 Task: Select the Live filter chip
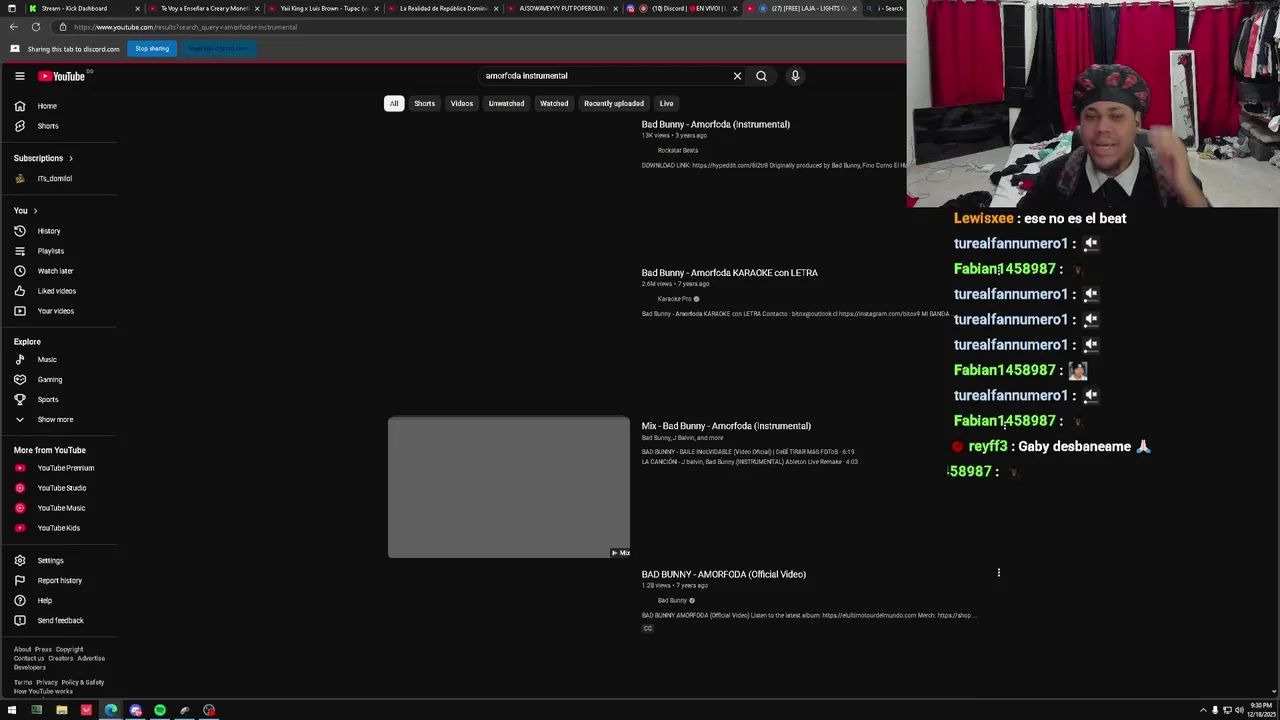pos(666,103)
